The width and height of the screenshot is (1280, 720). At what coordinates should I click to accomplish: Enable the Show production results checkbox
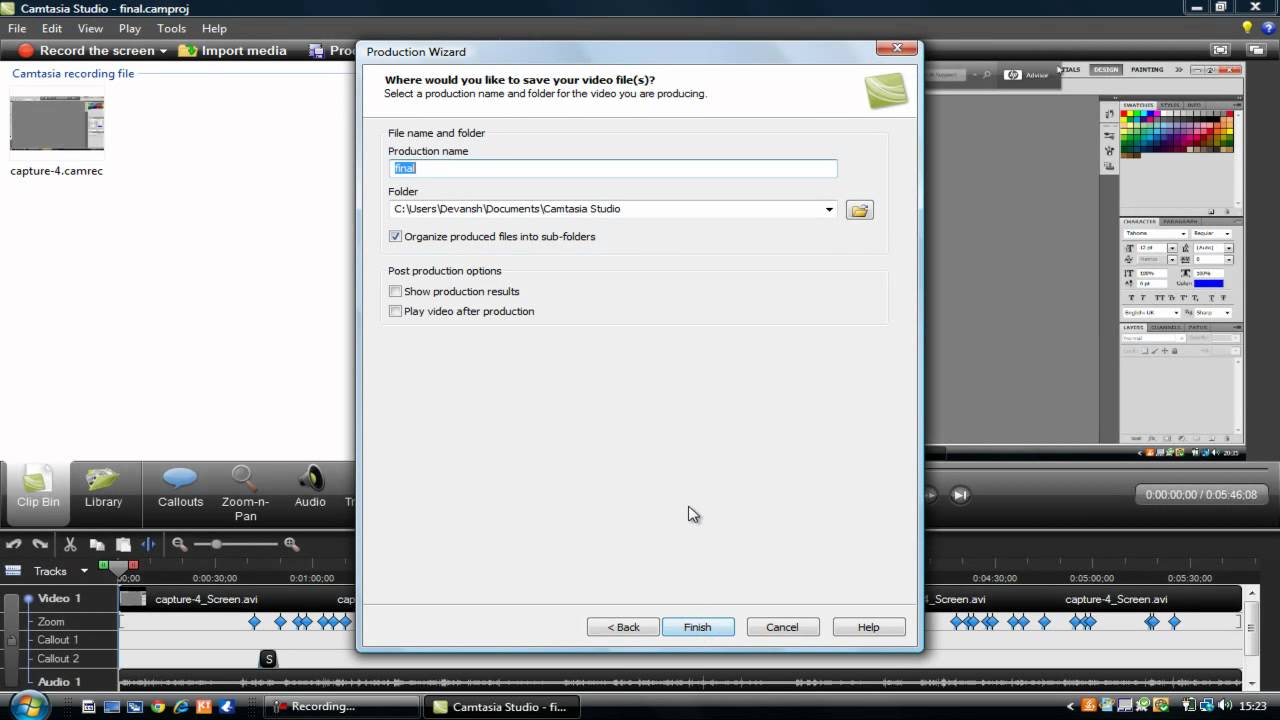[395, 292]
